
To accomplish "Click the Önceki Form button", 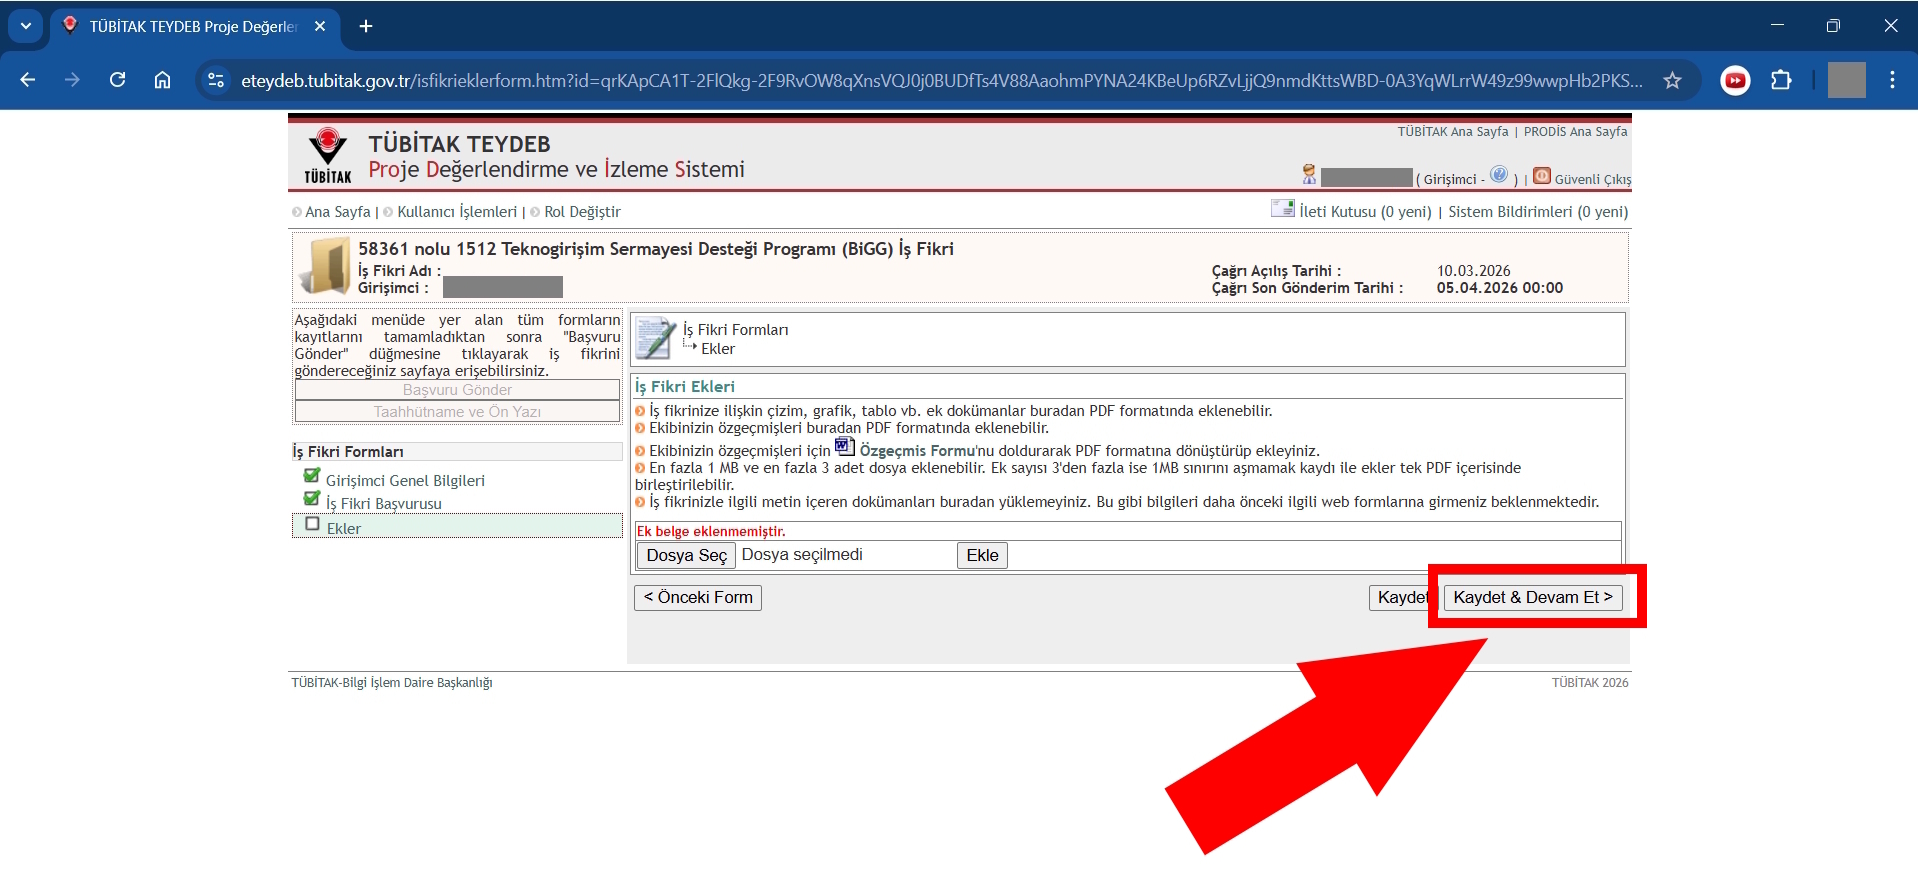I will [x=697, y=598].
